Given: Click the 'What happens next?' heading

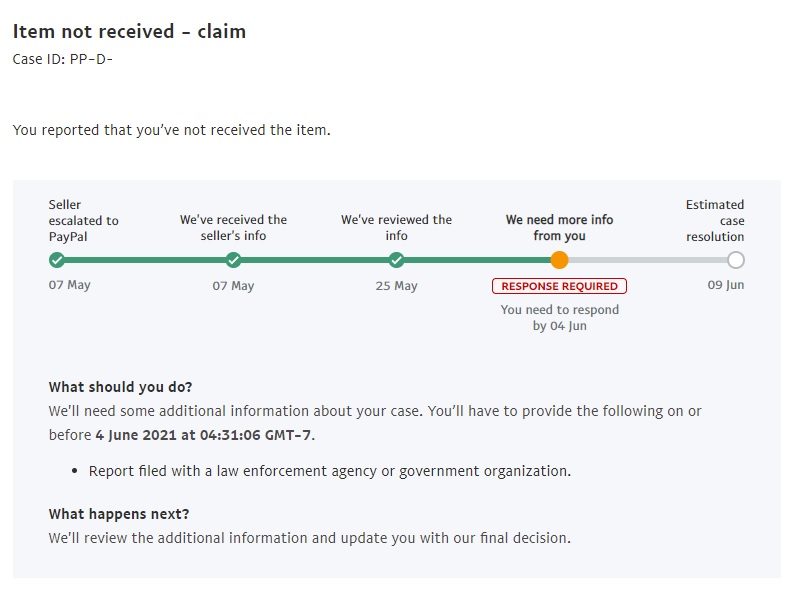Looking at the screenshot, I should (x=119, y=514).
